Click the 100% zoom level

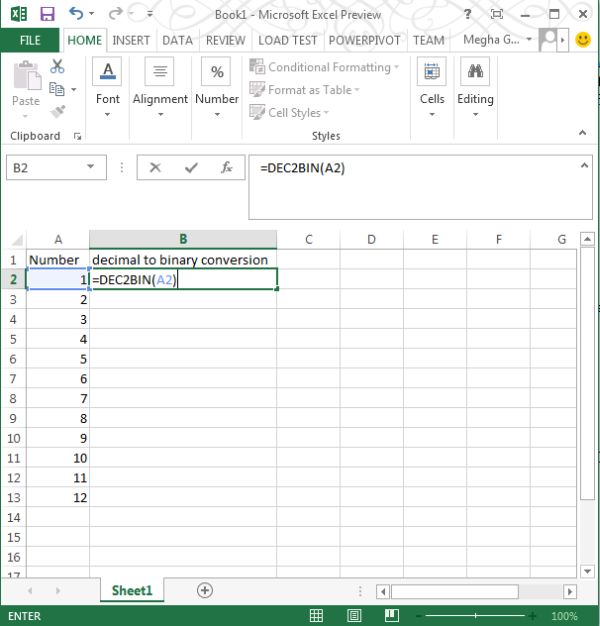click(x=564, y=616)
